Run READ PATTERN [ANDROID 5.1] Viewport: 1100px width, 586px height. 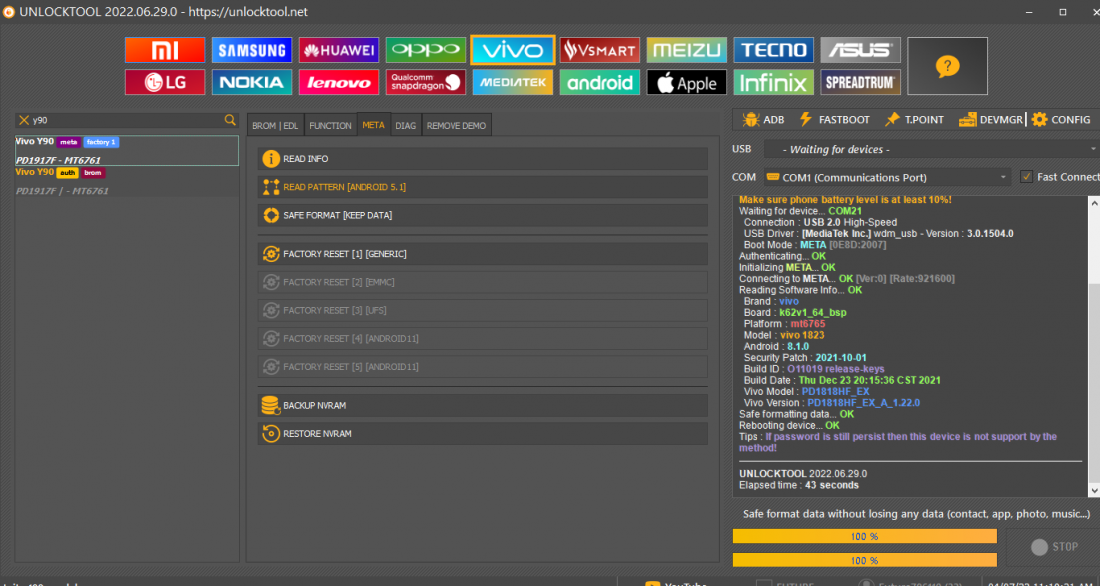tap(483, 187)
